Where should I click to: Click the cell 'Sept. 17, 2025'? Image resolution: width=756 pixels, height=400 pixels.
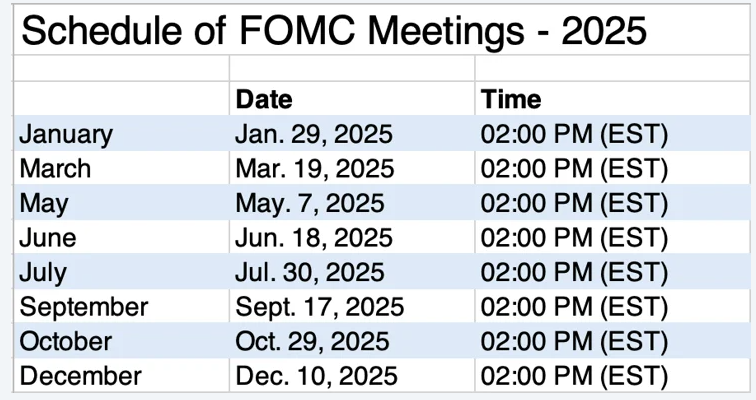pyautogui.click(x=352, y=307)
